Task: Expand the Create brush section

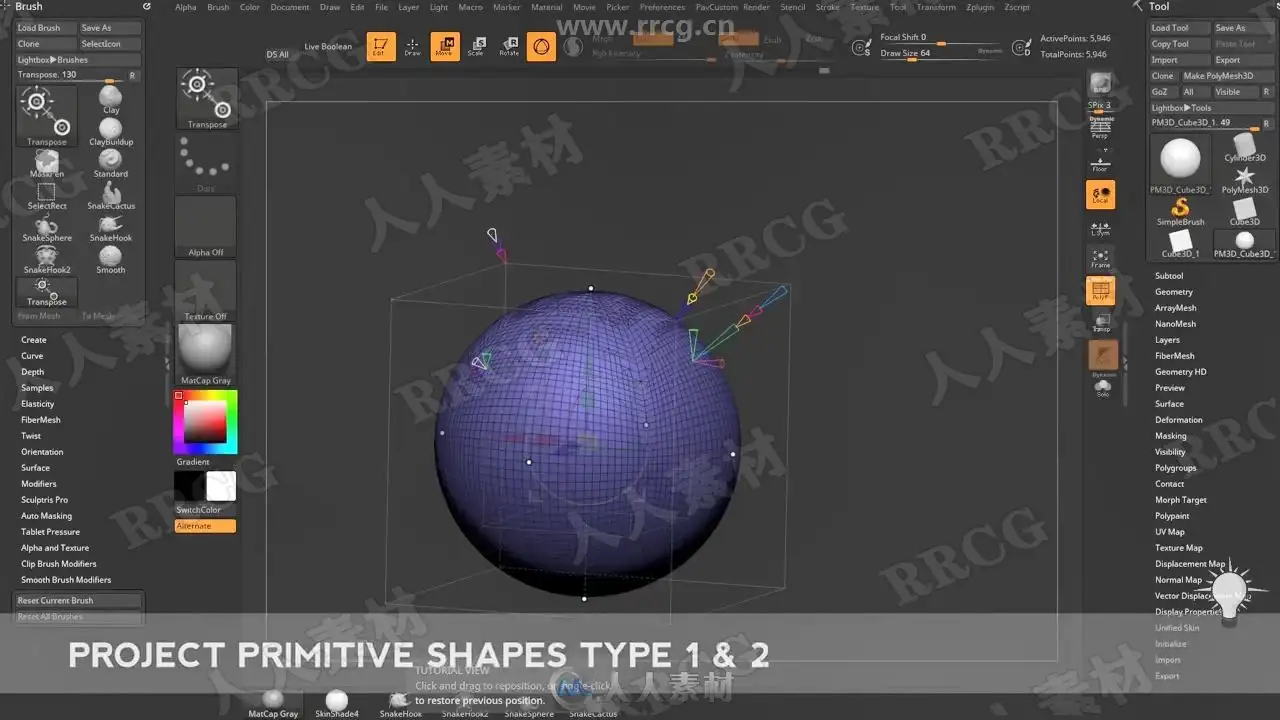Action: 34,340
